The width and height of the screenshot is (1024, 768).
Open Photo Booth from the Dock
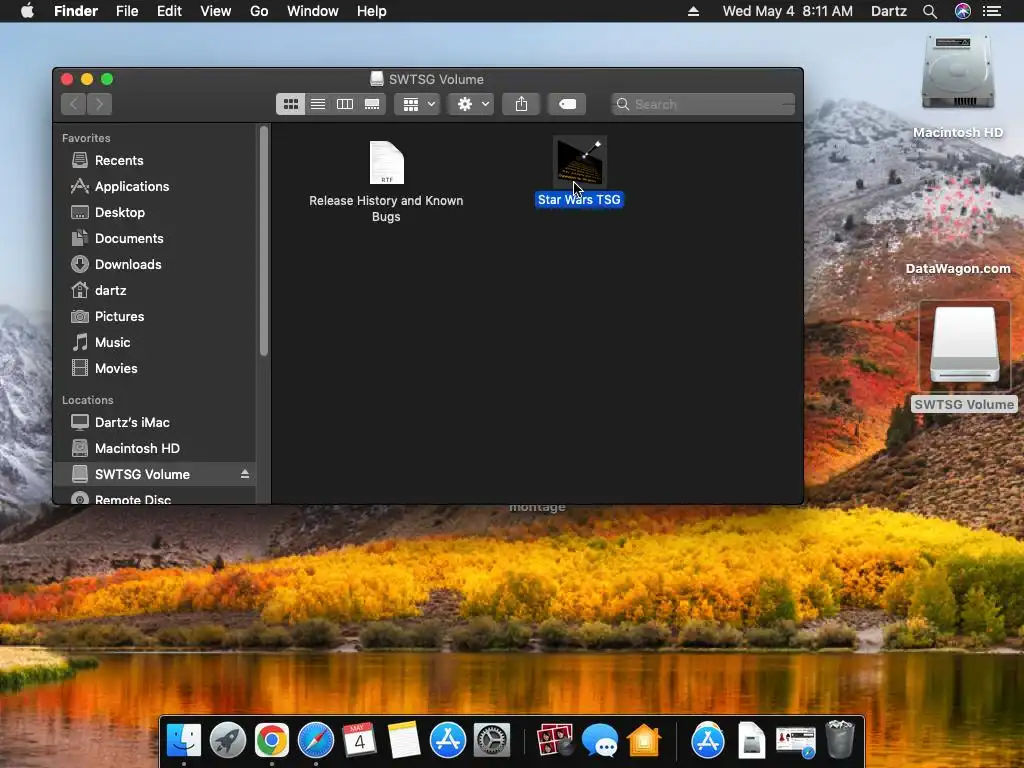pyautogui.click(x=555, y=741)
